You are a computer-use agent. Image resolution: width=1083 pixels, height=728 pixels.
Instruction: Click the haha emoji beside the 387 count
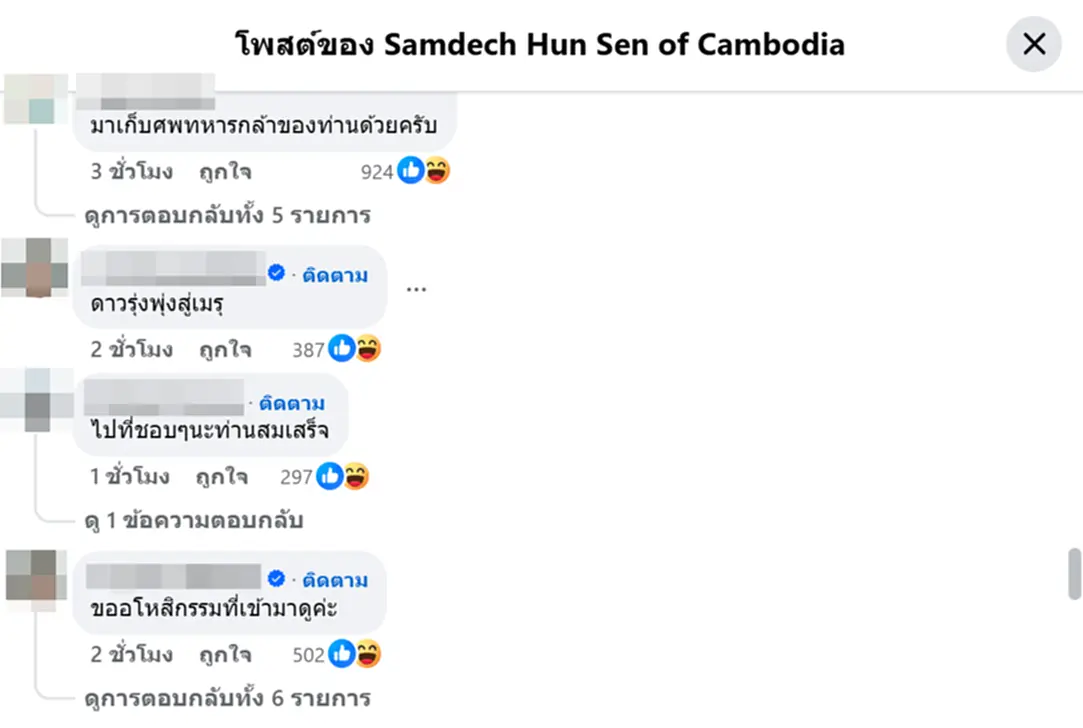tap(368, 348)
